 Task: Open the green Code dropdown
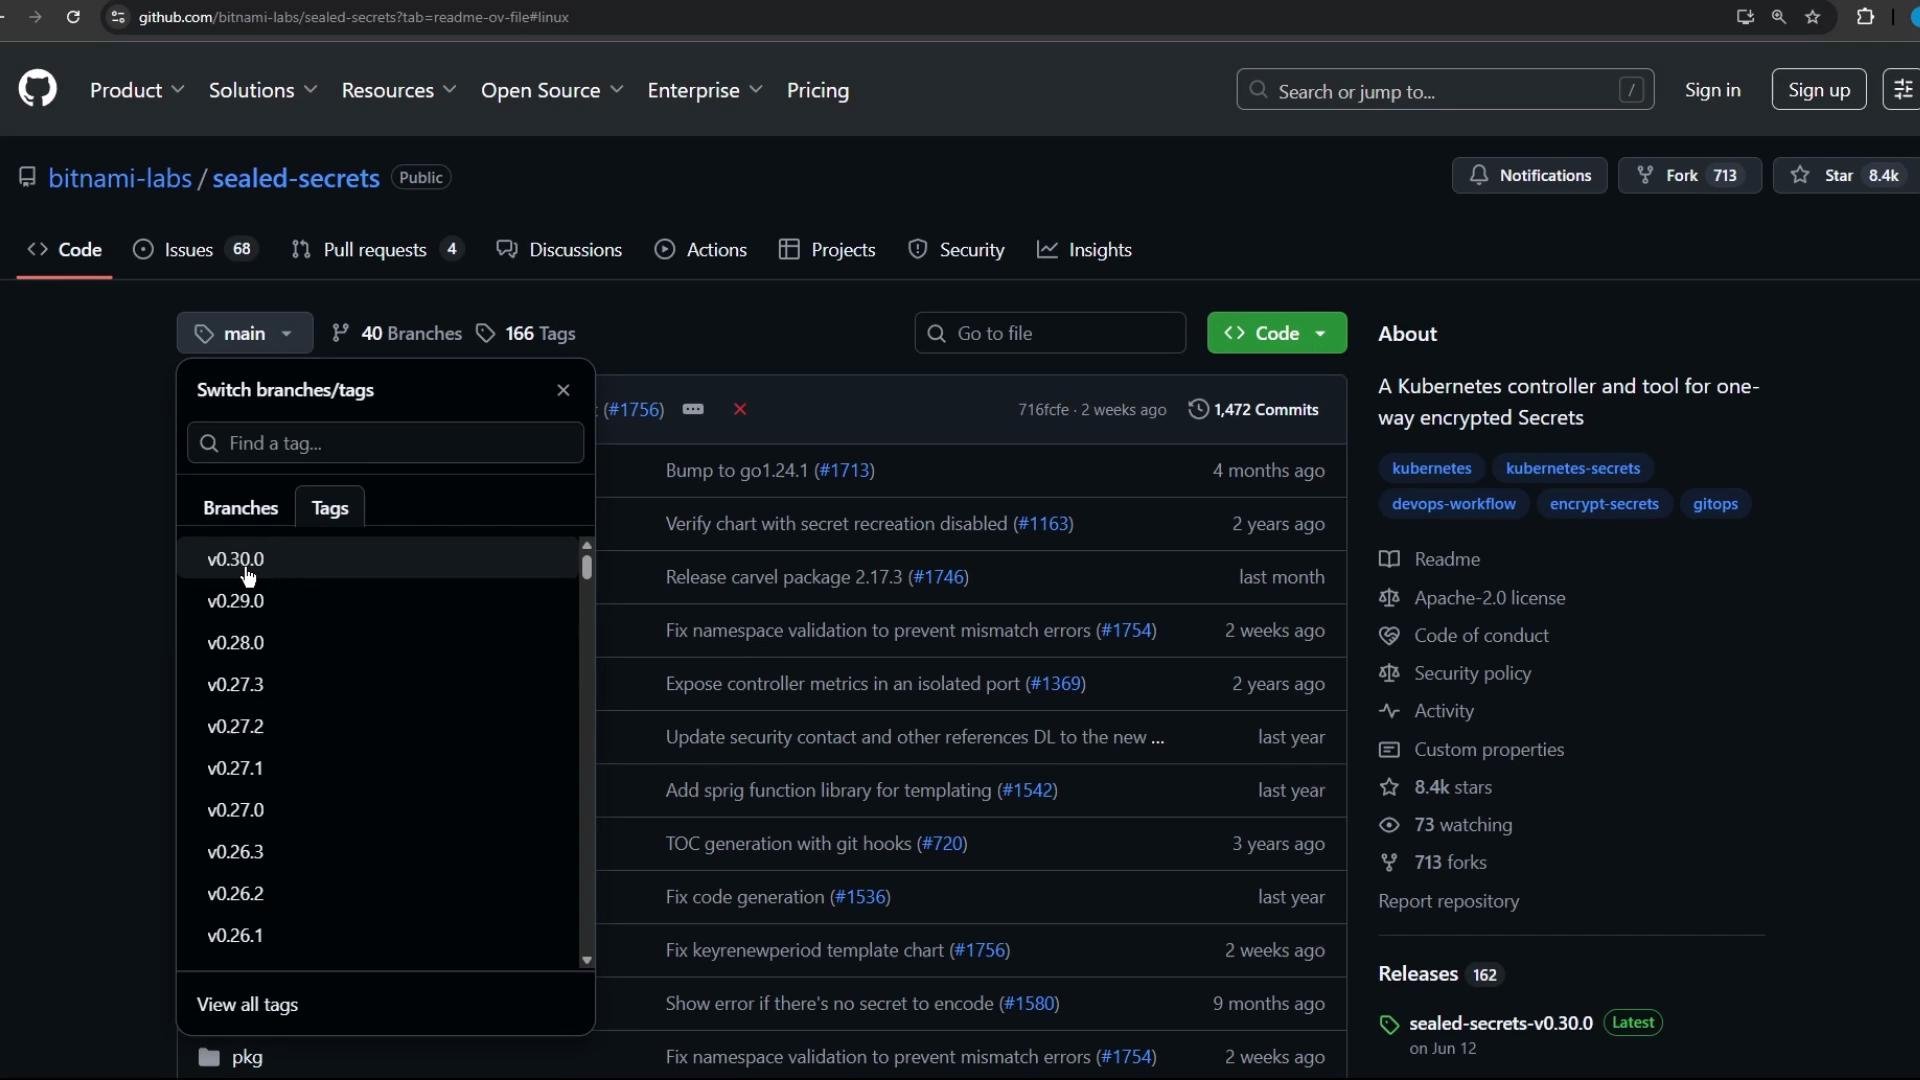(x=1277, y=334)
